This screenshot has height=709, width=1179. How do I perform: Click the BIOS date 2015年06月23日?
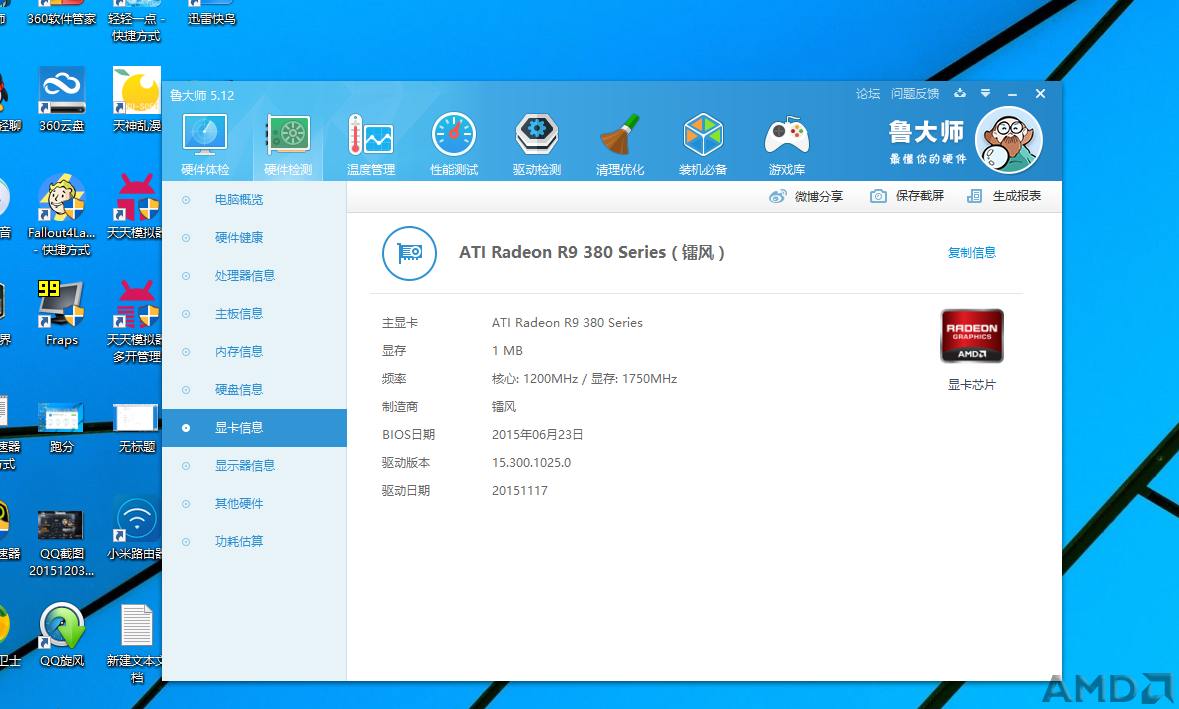[538, 435]
